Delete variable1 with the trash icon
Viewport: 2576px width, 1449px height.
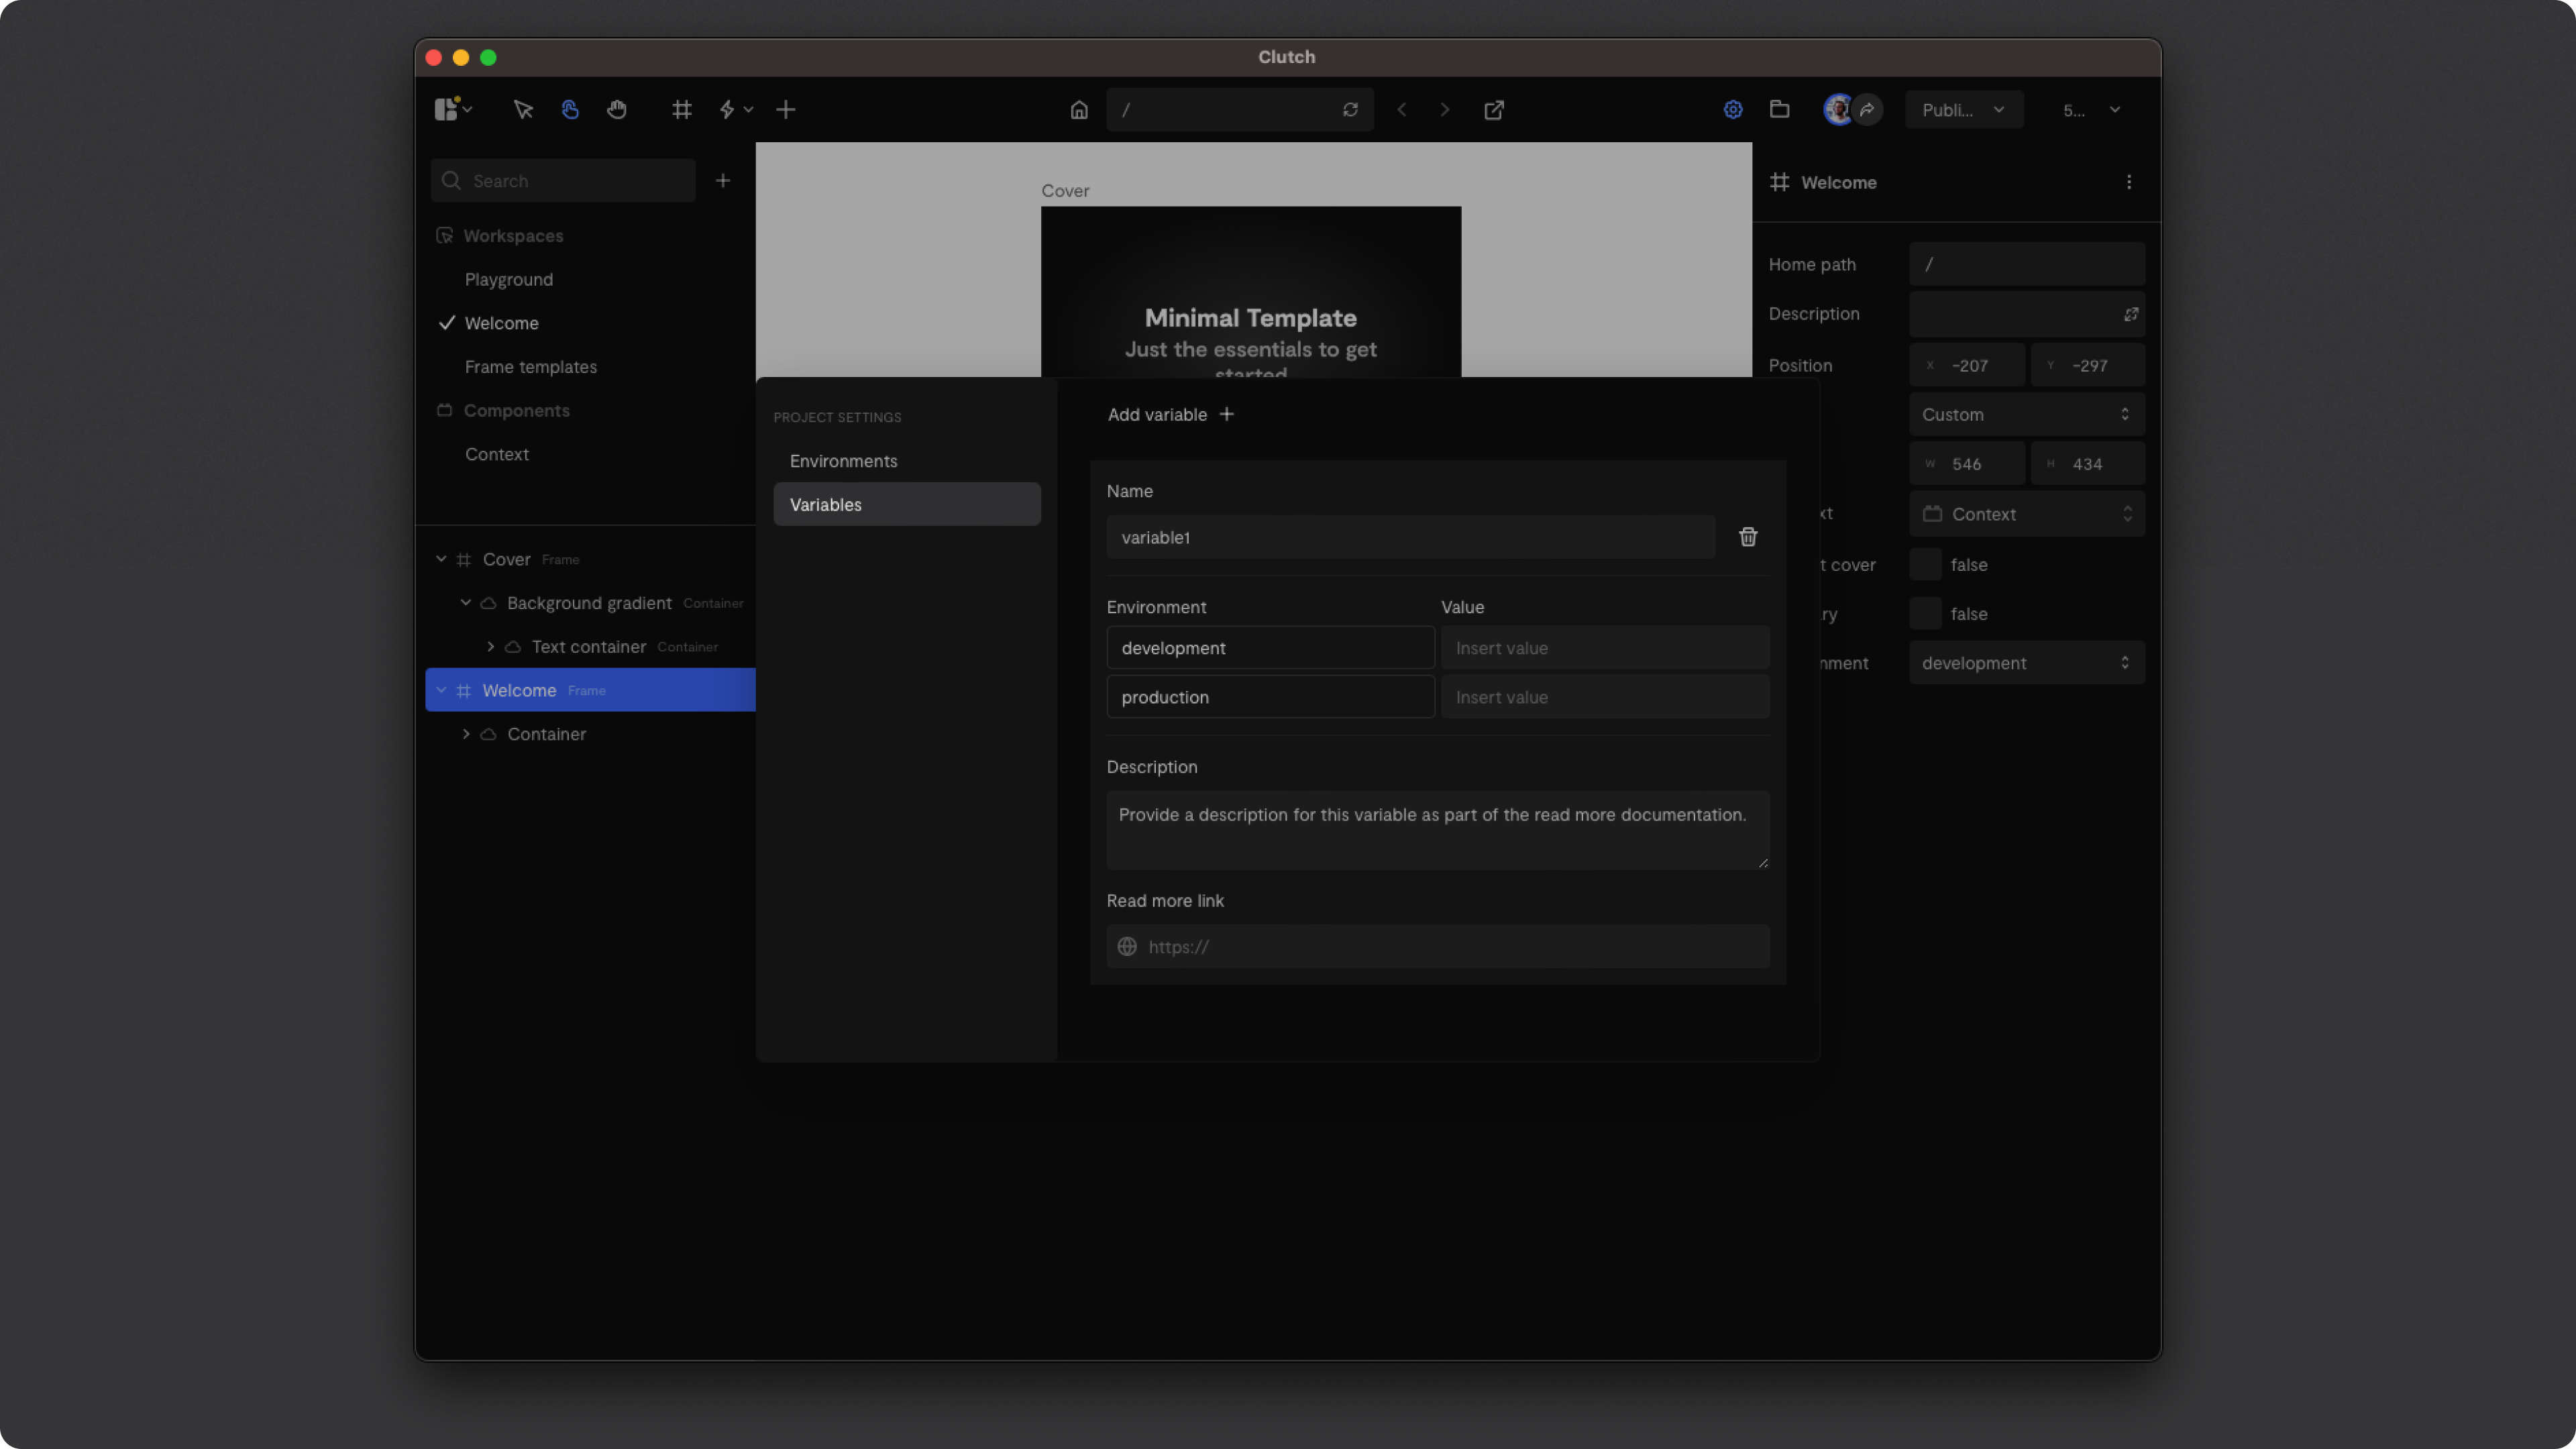pos(1748,537)
